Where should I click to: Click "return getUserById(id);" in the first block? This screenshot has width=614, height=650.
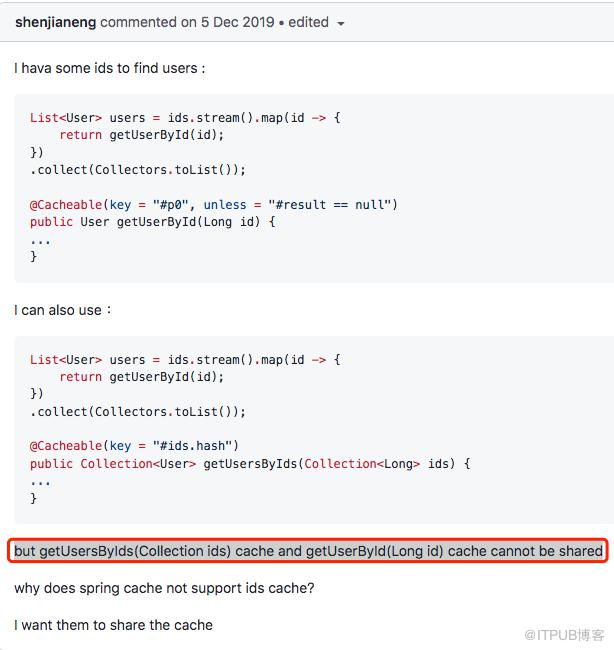pos(142,135)
